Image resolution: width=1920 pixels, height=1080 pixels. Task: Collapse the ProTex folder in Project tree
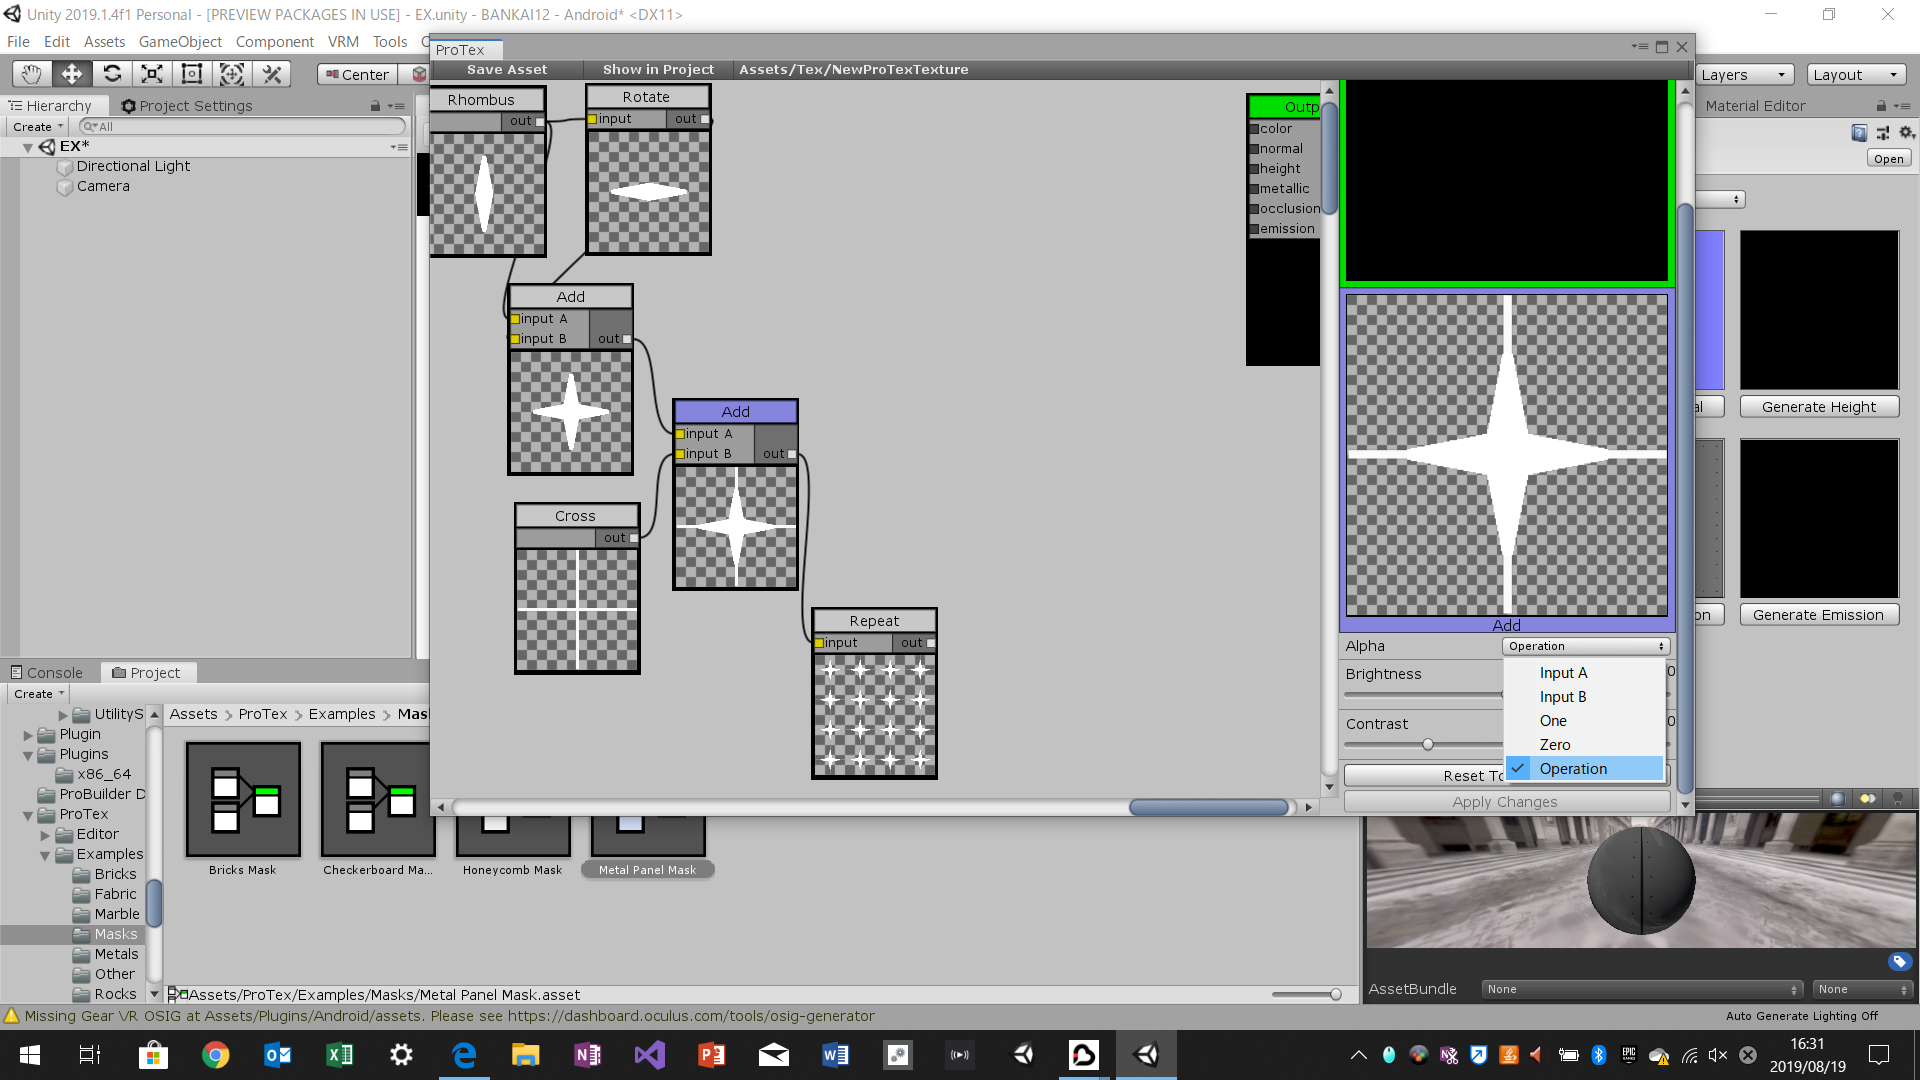point(28,815)
